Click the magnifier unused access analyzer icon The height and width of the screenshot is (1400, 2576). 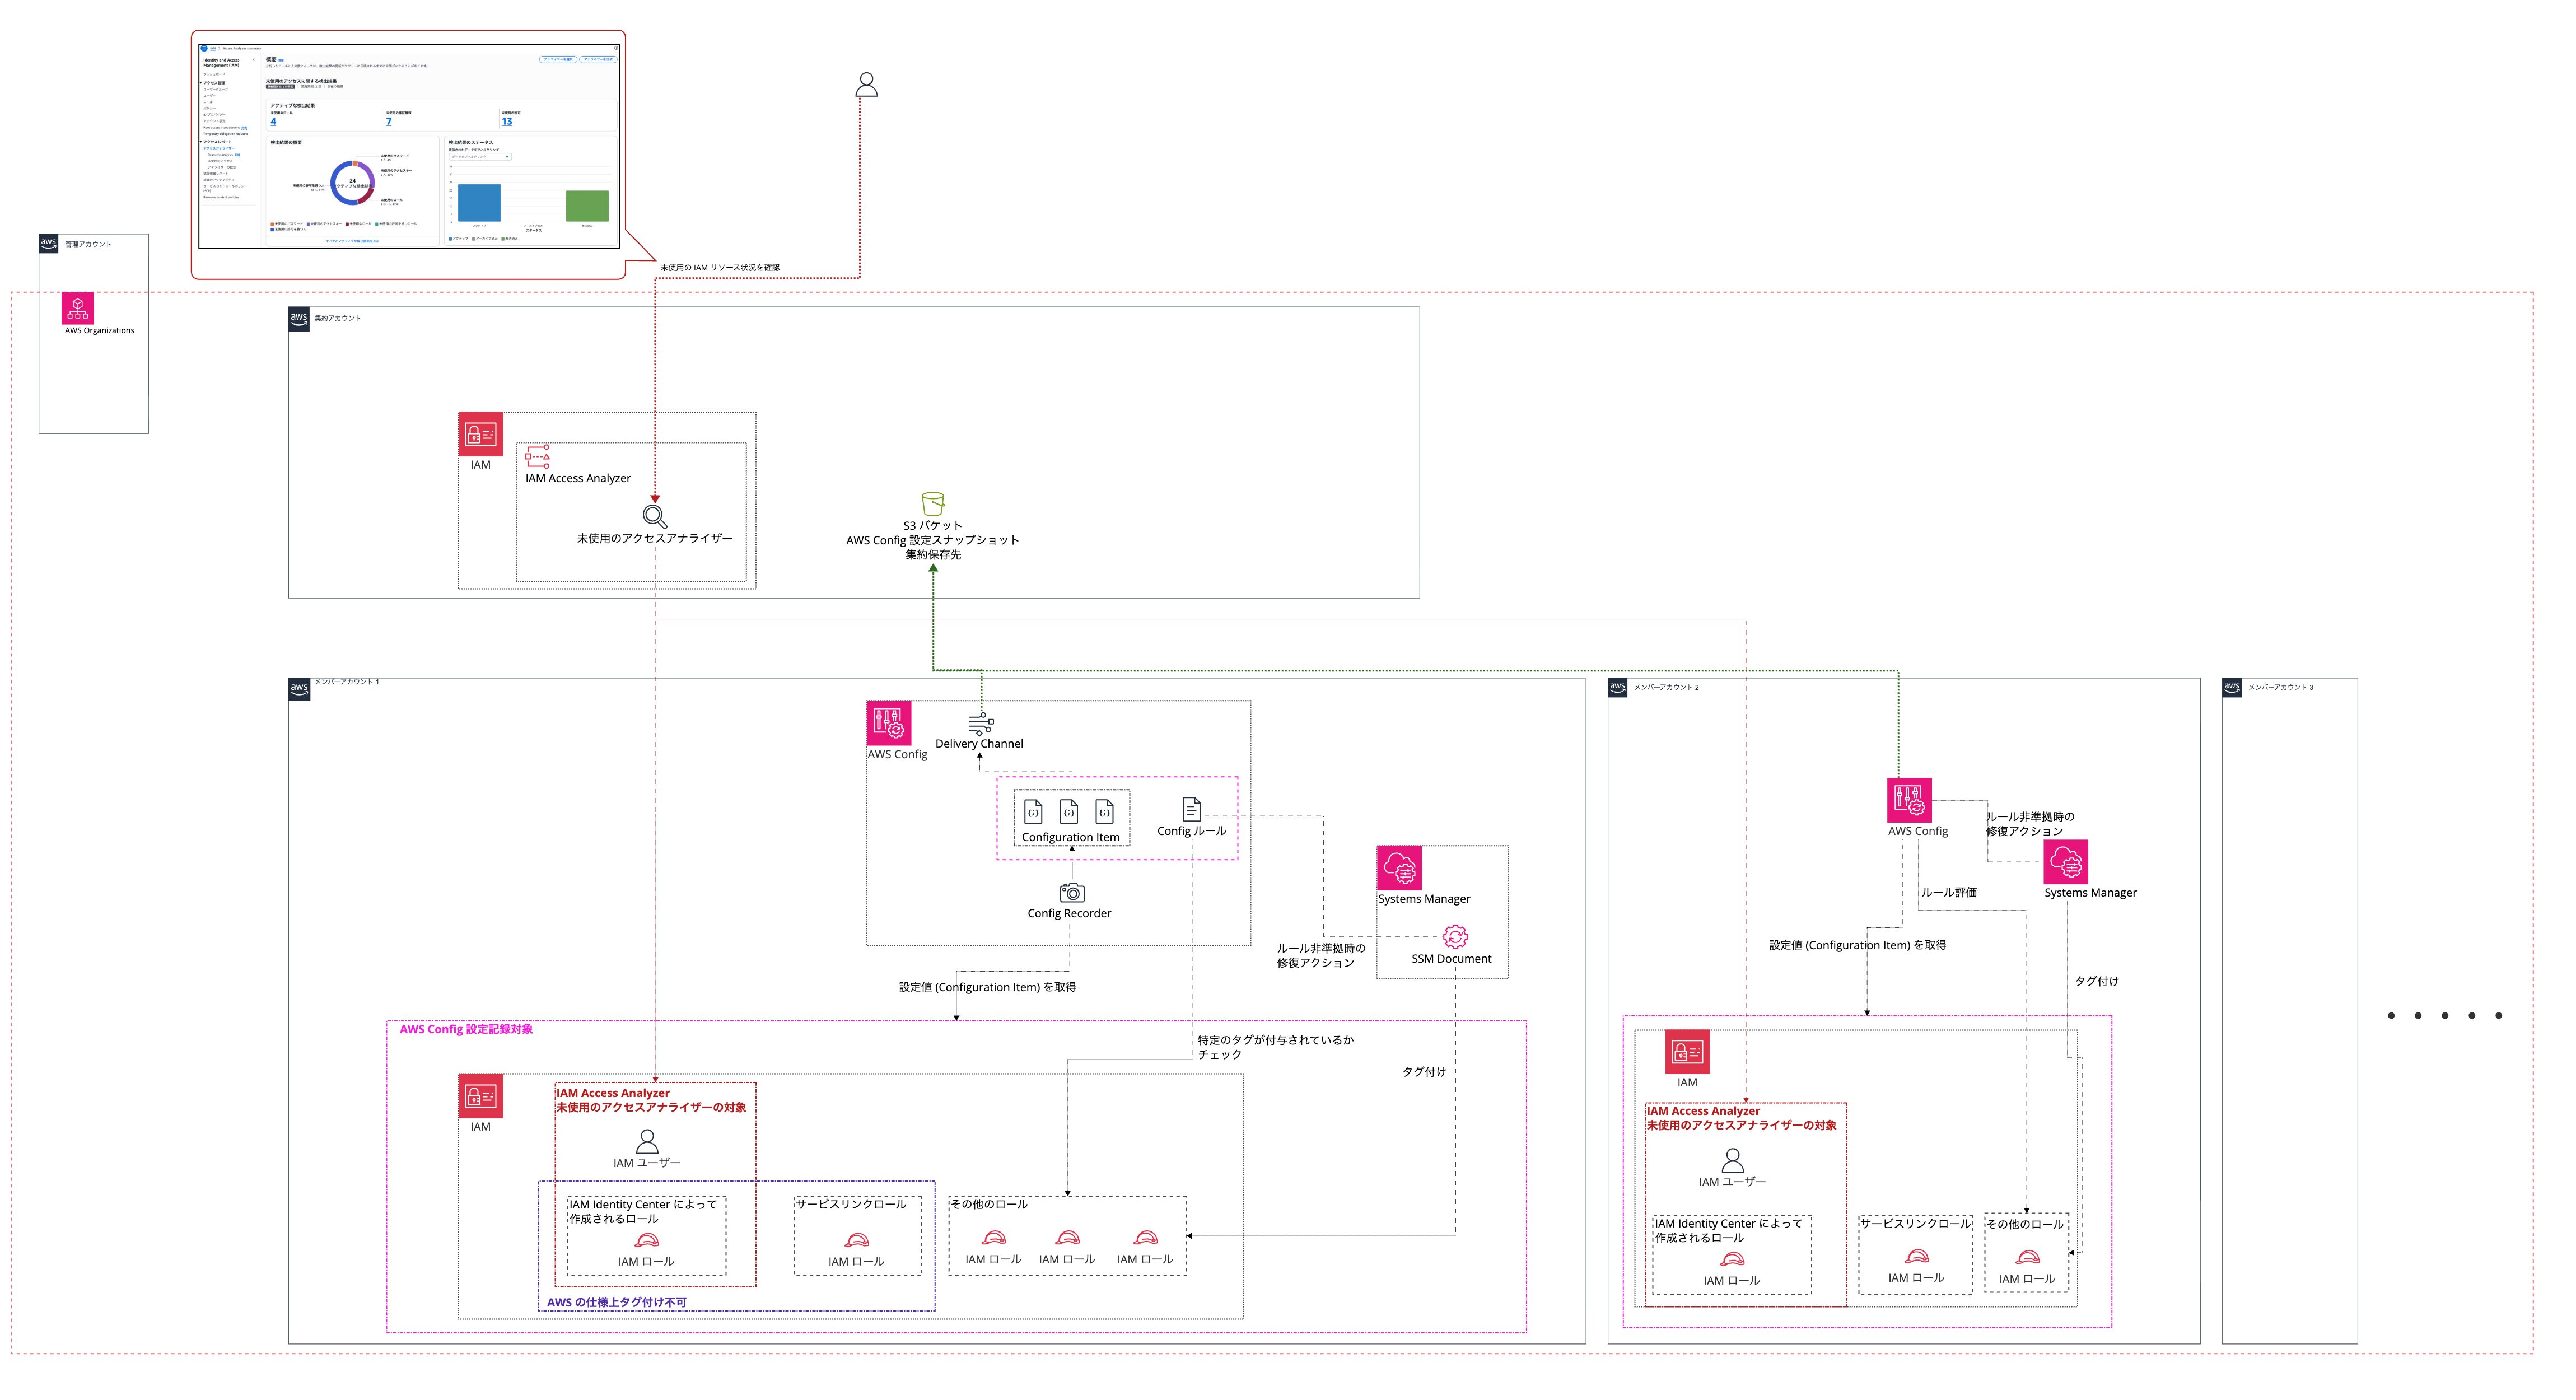[654, 516]
